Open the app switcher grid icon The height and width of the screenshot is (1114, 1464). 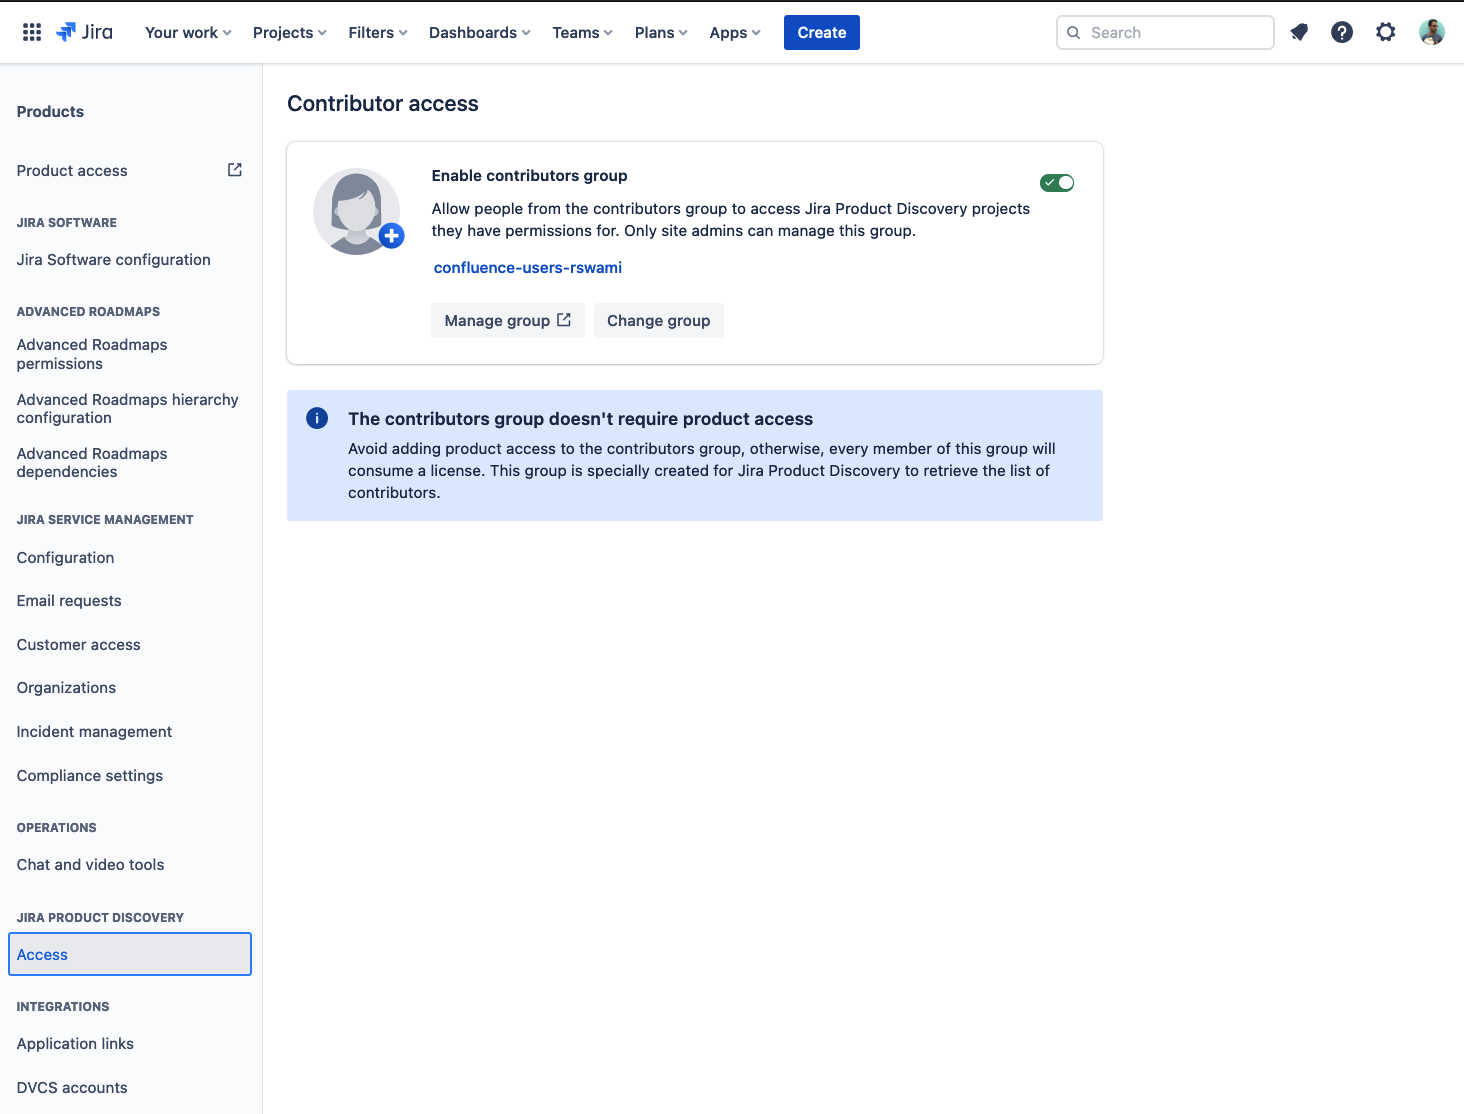tap(31, 31)
